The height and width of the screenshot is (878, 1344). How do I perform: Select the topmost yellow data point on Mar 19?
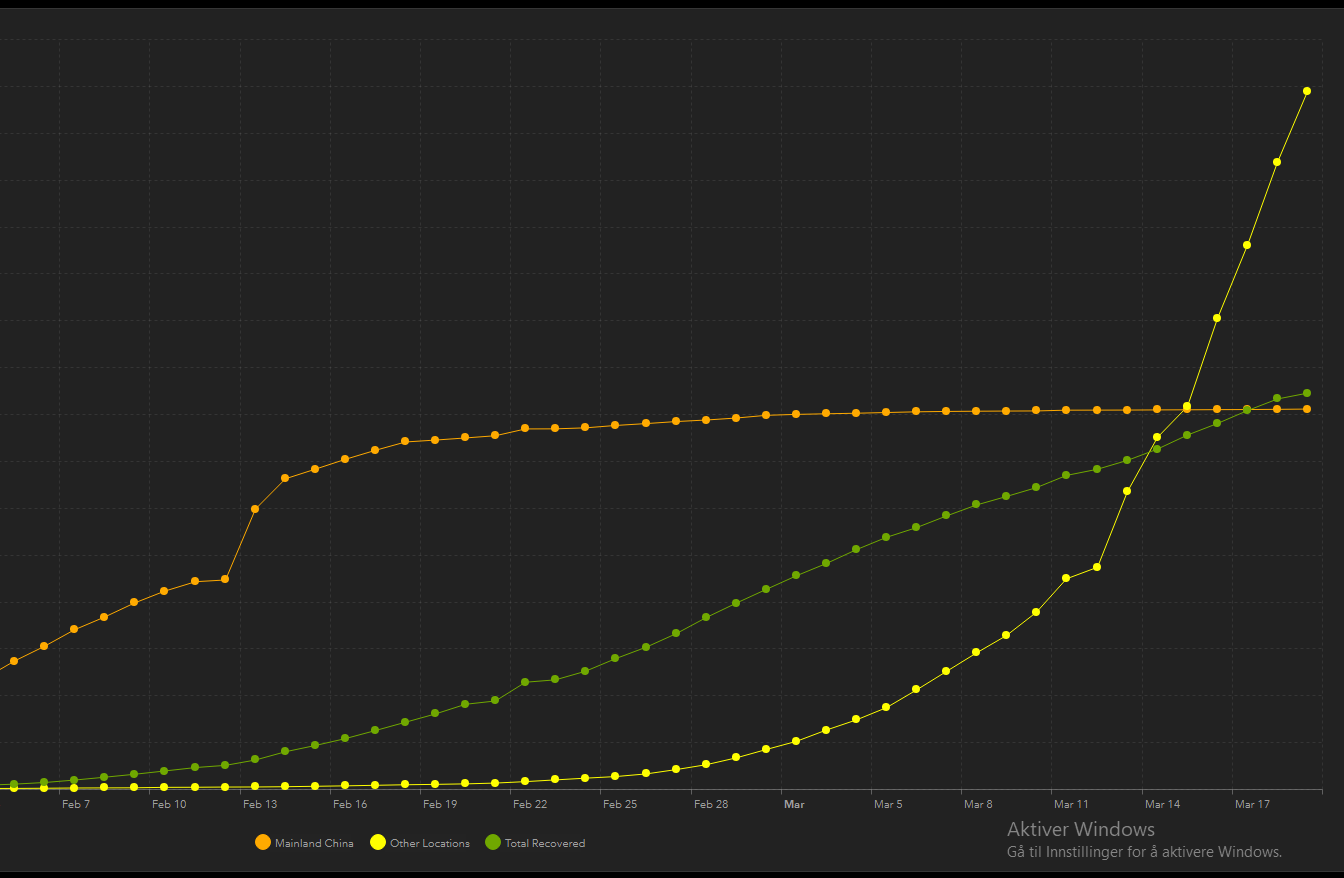click(x=1307, y=91)
